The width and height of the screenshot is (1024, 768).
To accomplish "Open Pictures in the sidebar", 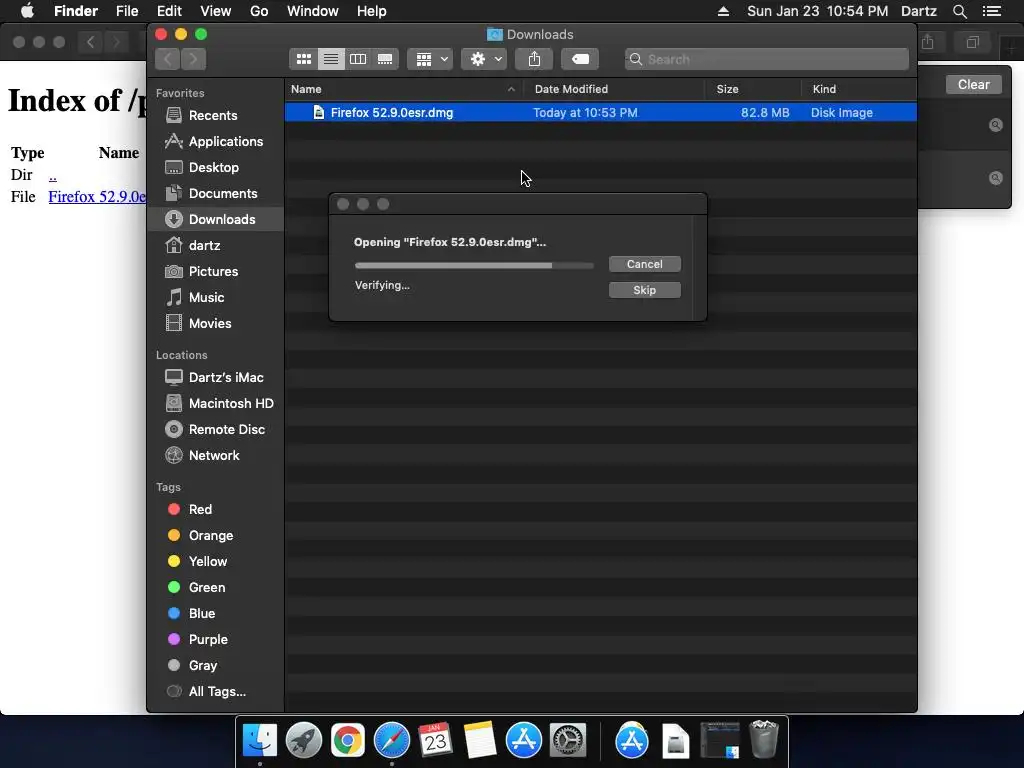I will (x=216, y=272).
